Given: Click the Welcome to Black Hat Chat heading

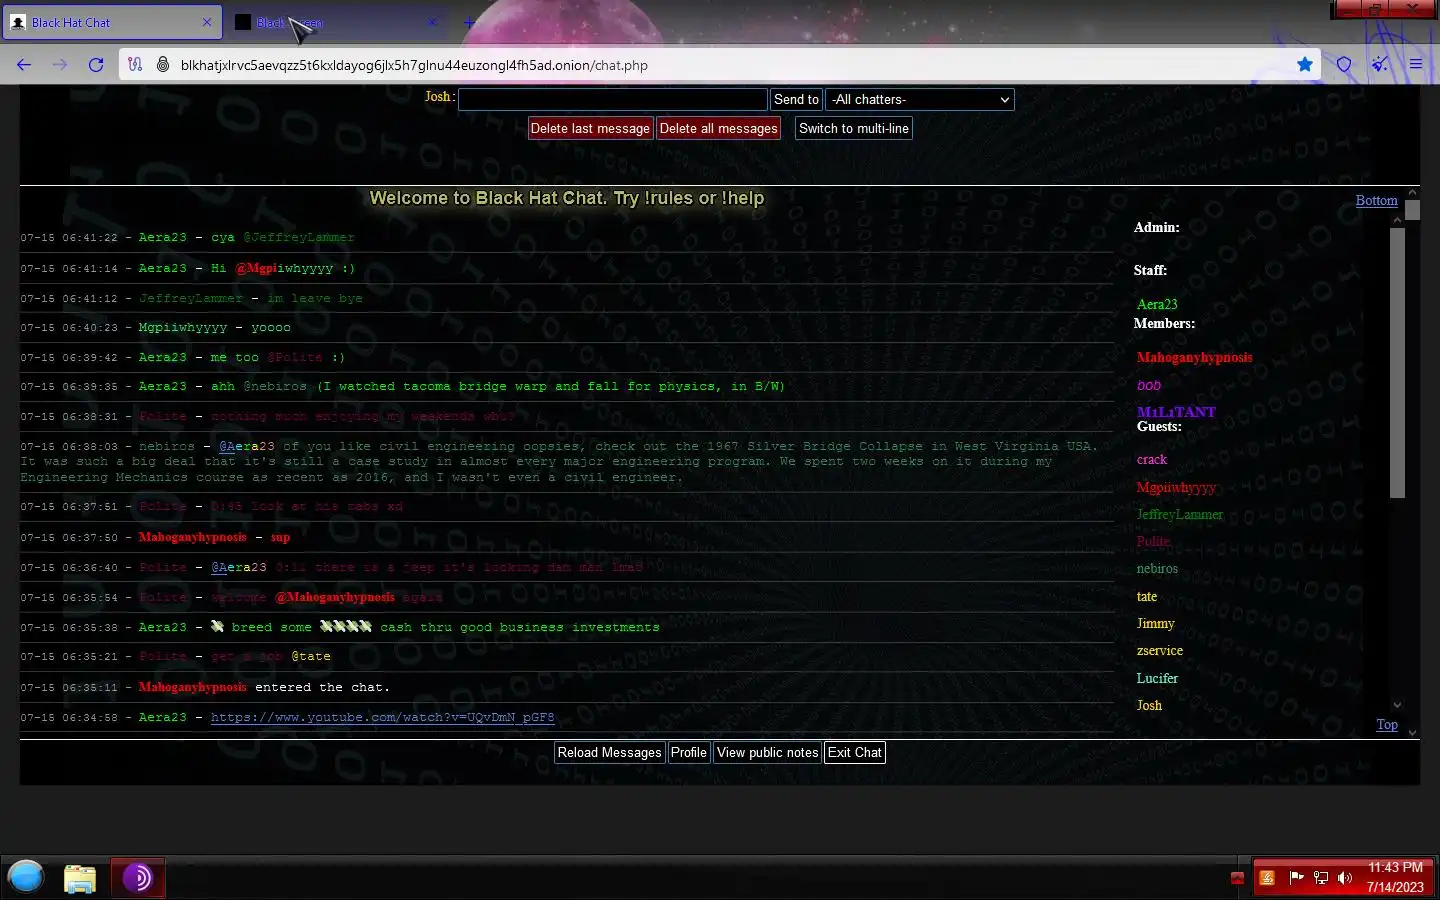Looking at the screenshot, I should [567, 198].
